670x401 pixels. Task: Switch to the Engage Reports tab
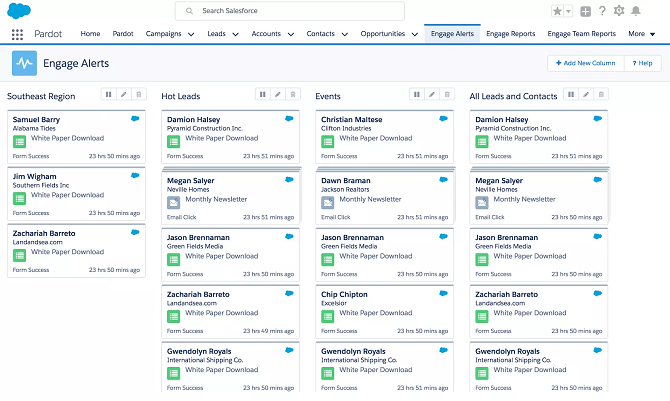[512, 34]
